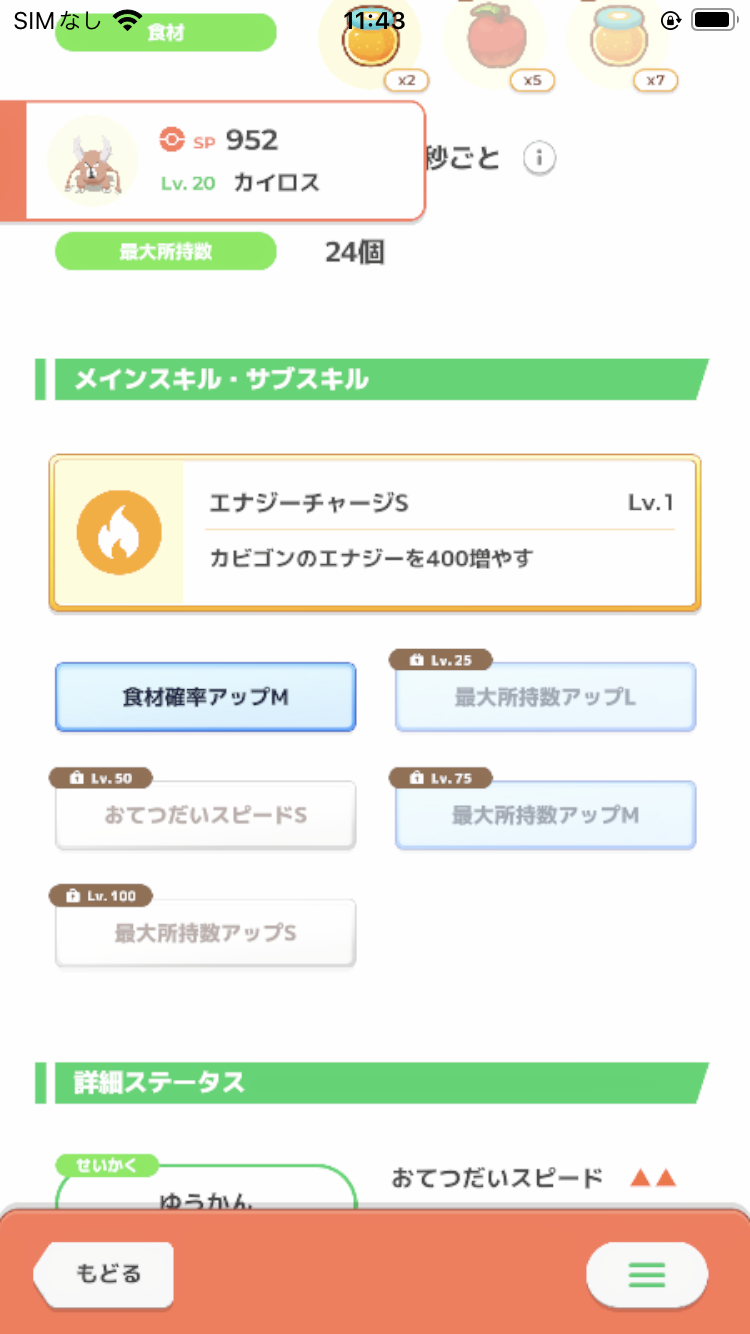Tap locked 最大所持数アップL sub skill
This screenshot has width=750, height=1334.
(545, 699)
